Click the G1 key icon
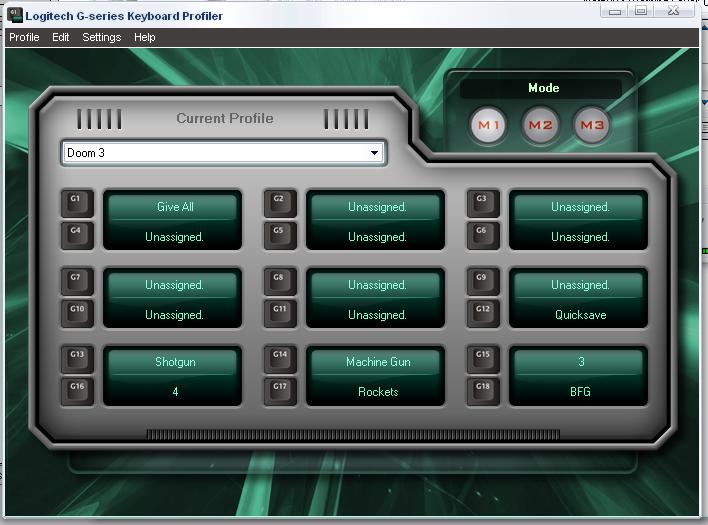Viewport: 708px width, 525px height. pos(76,203)
